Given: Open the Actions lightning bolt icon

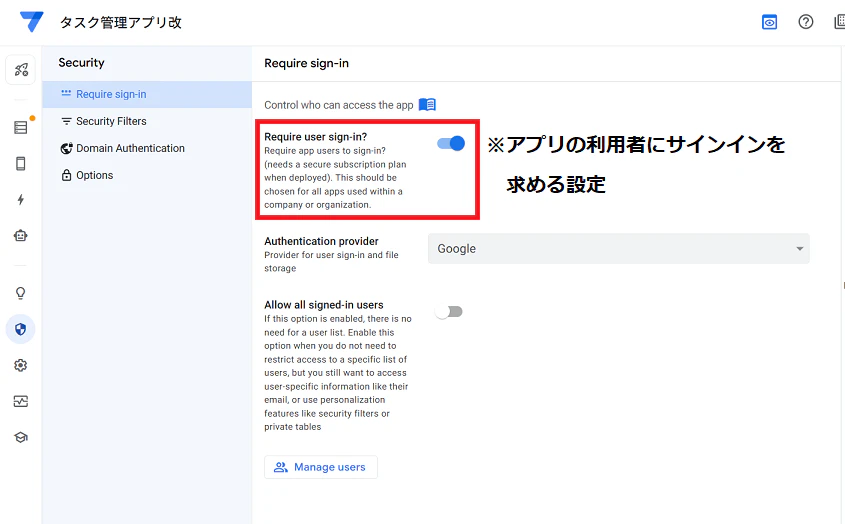Looking at the screenshot, I should point(20,199).
